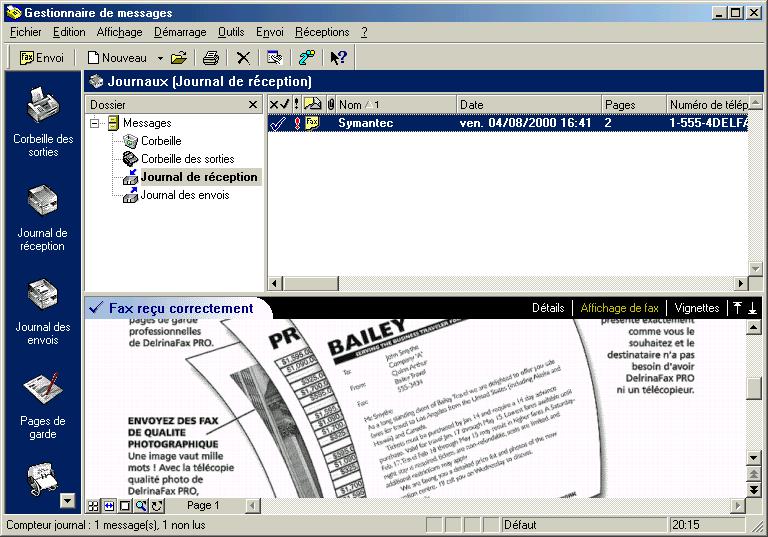Open the Affichage menu
This screenshot has width=768, height=537.
coord(120,32)
